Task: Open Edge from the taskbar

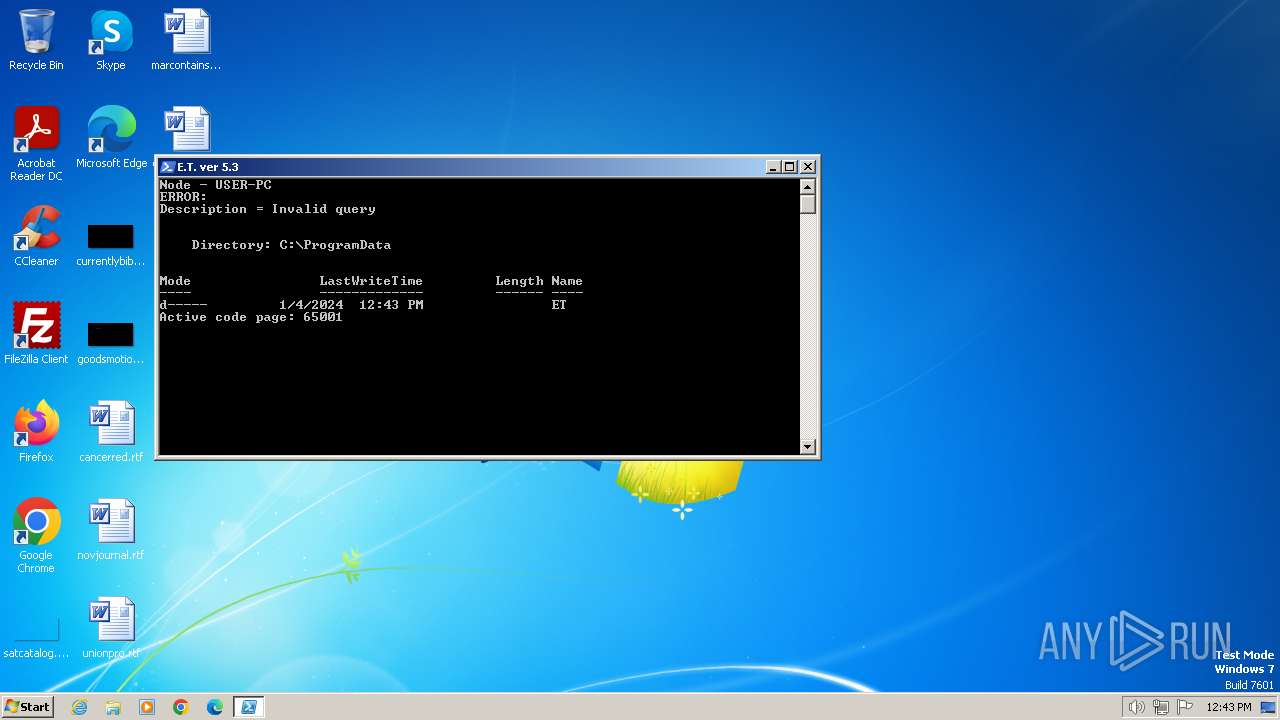Action: point(215,707)
